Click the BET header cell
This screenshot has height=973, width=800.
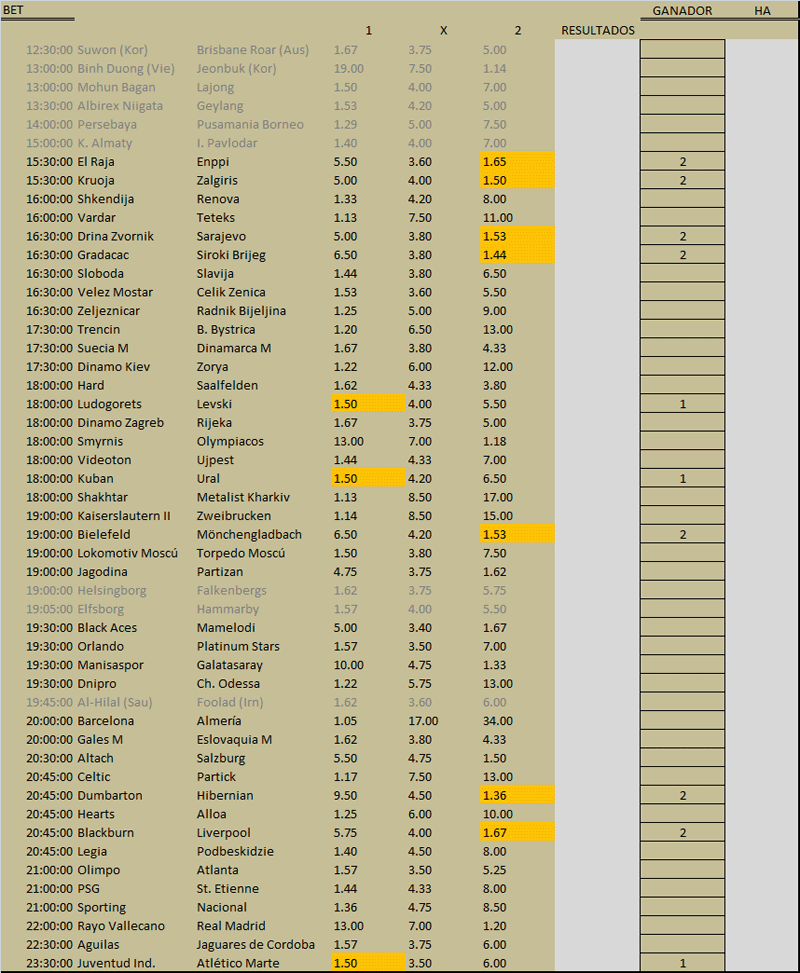point(13,10)
